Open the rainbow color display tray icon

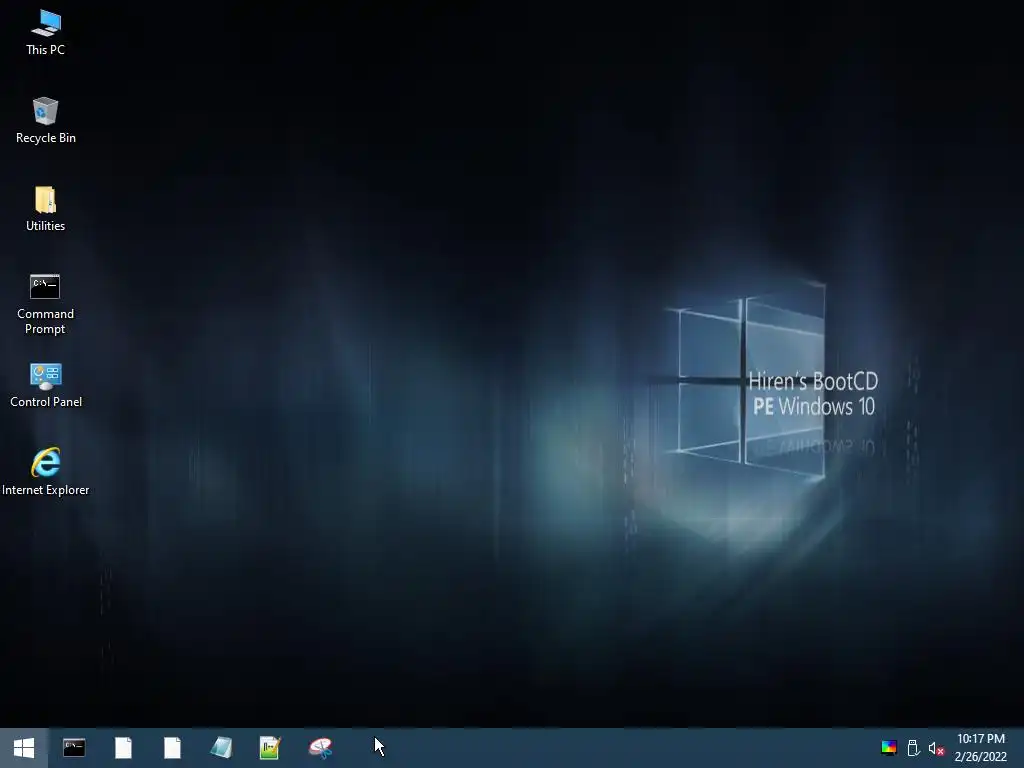pyautogui.click(x=889, y=748)
